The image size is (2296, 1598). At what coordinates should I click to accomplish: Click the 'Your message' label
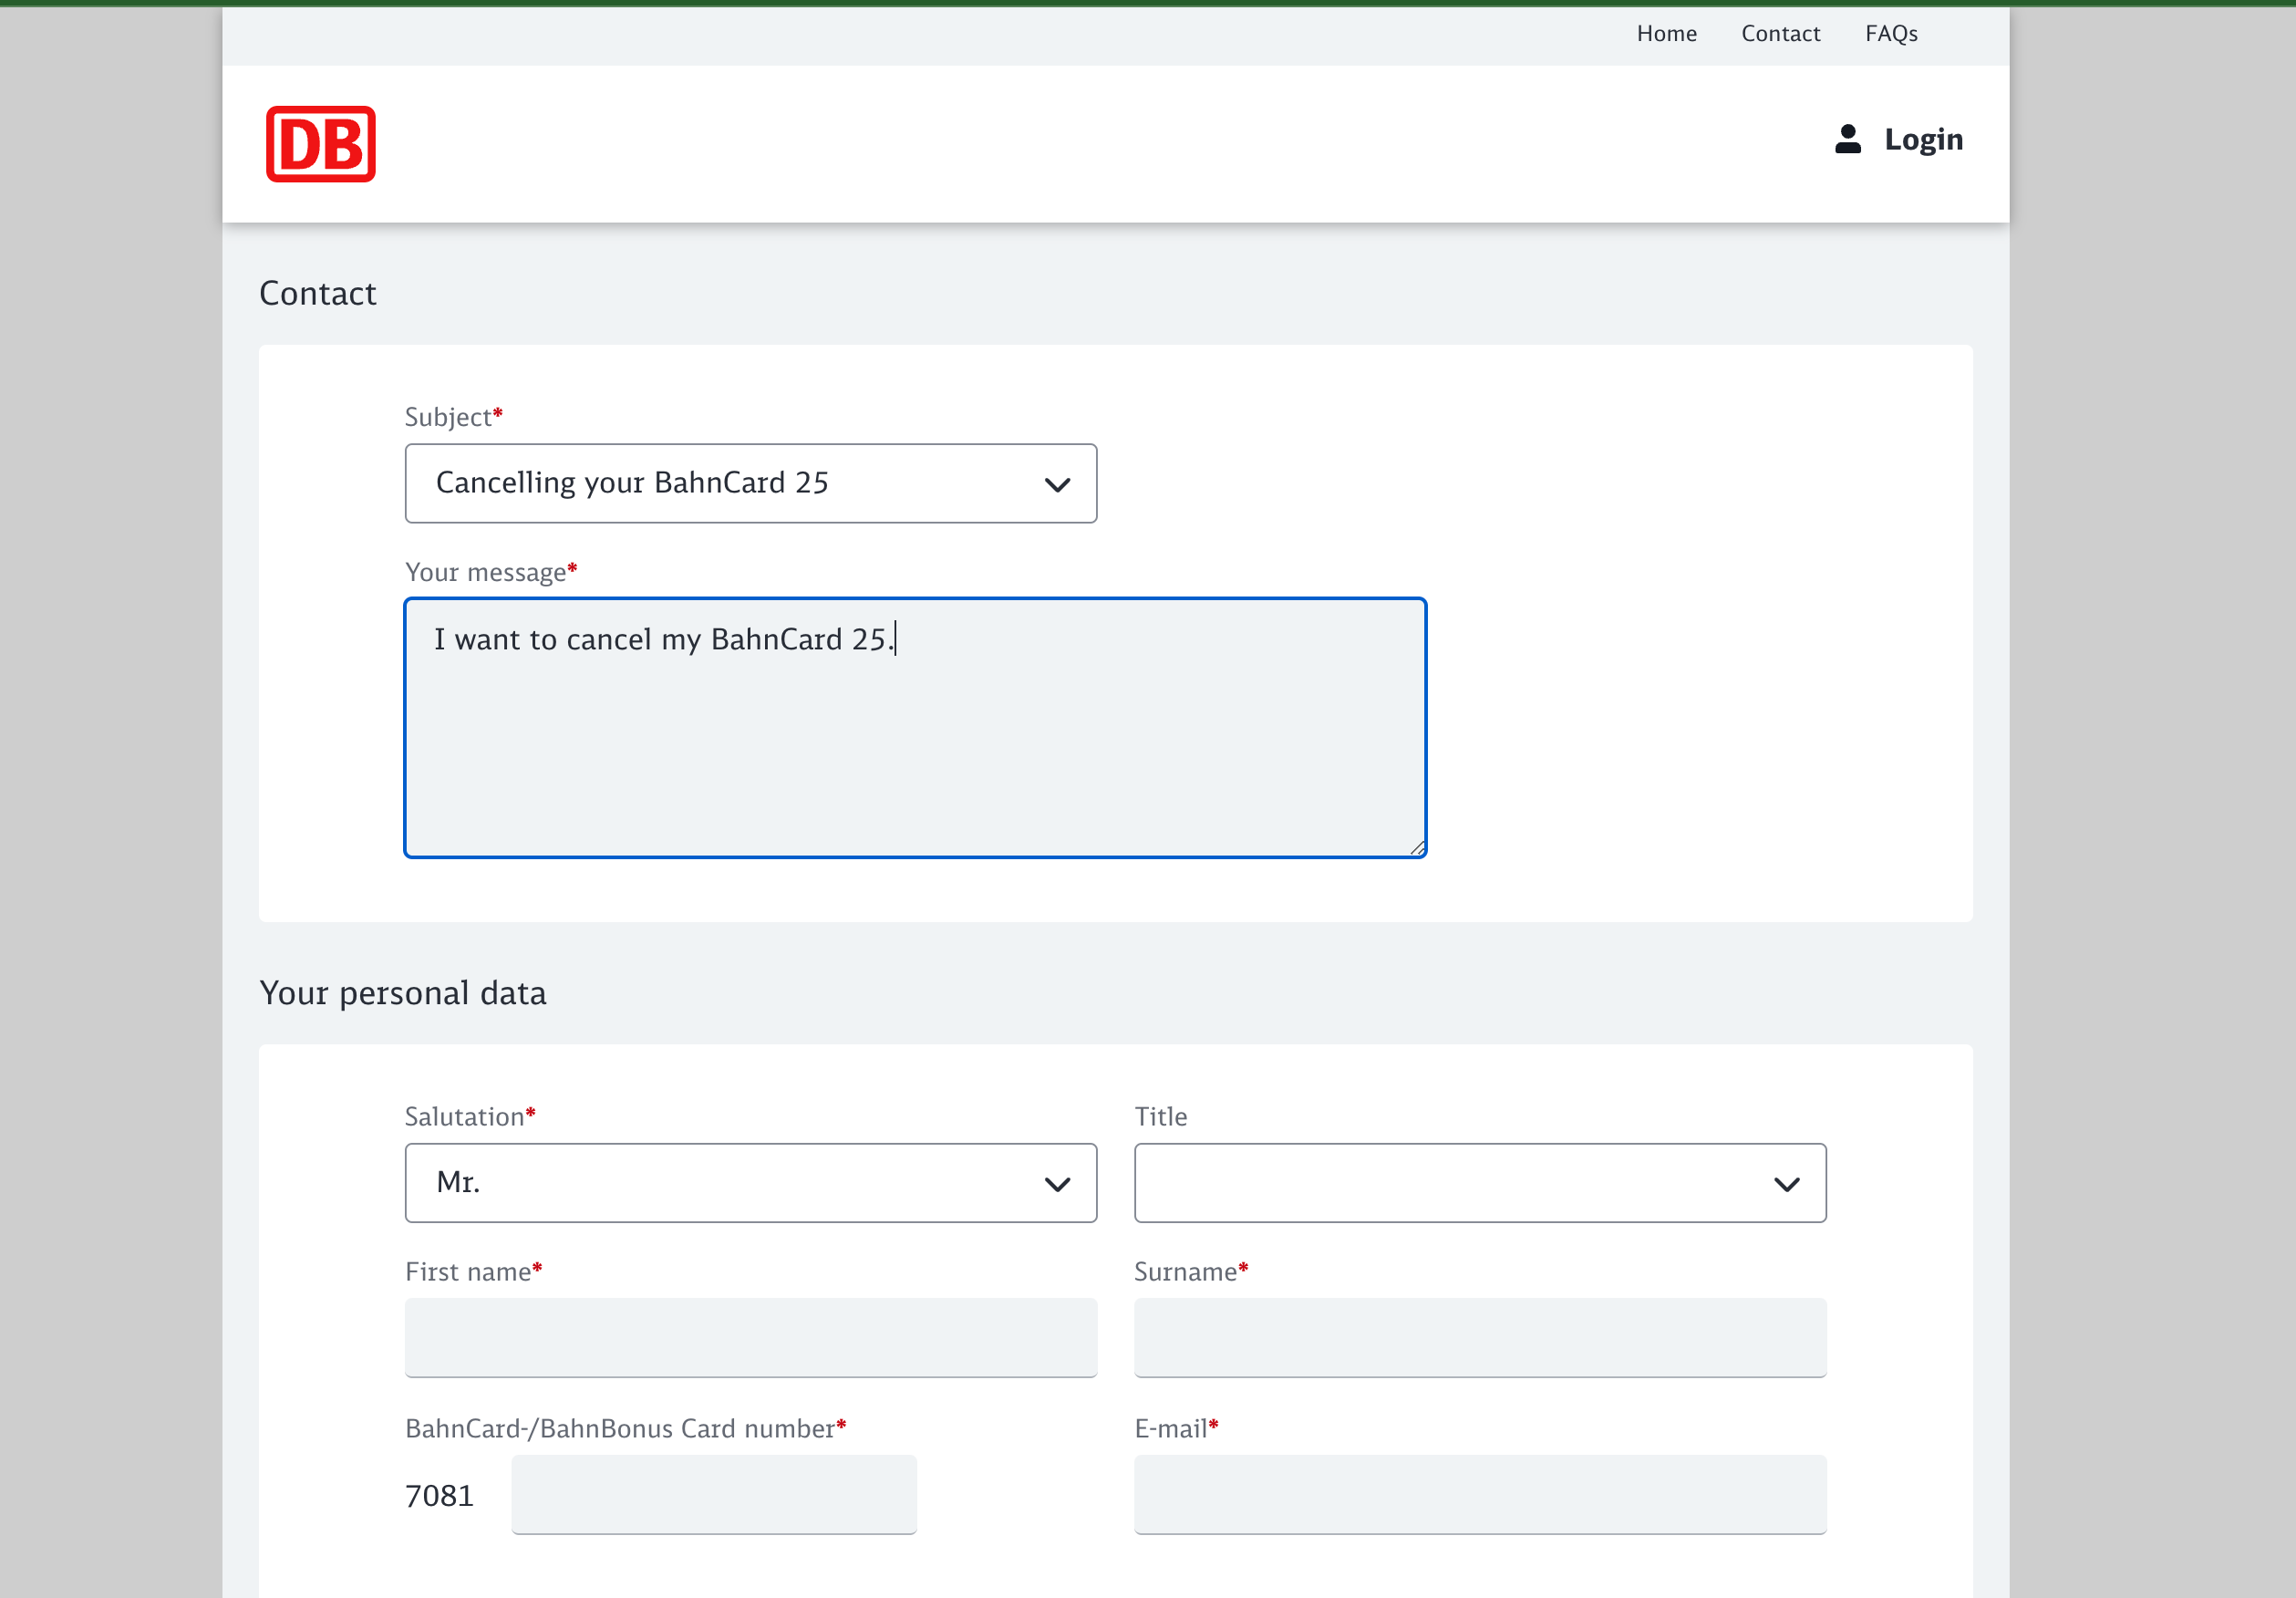click(x=491, y=572)
